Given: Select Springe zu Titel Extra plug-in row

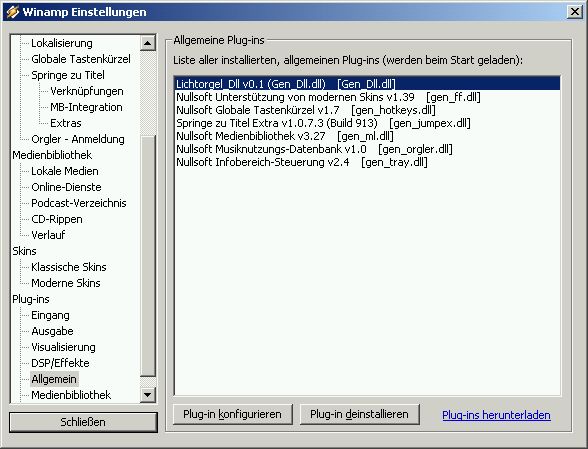Looking at the screenshot, I should click(367, 123).
